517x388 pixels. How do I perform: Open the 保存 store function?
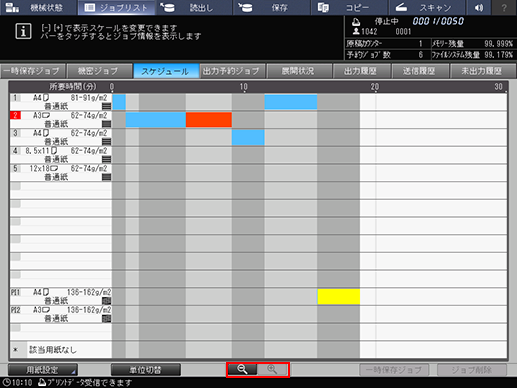click(272, 7)
